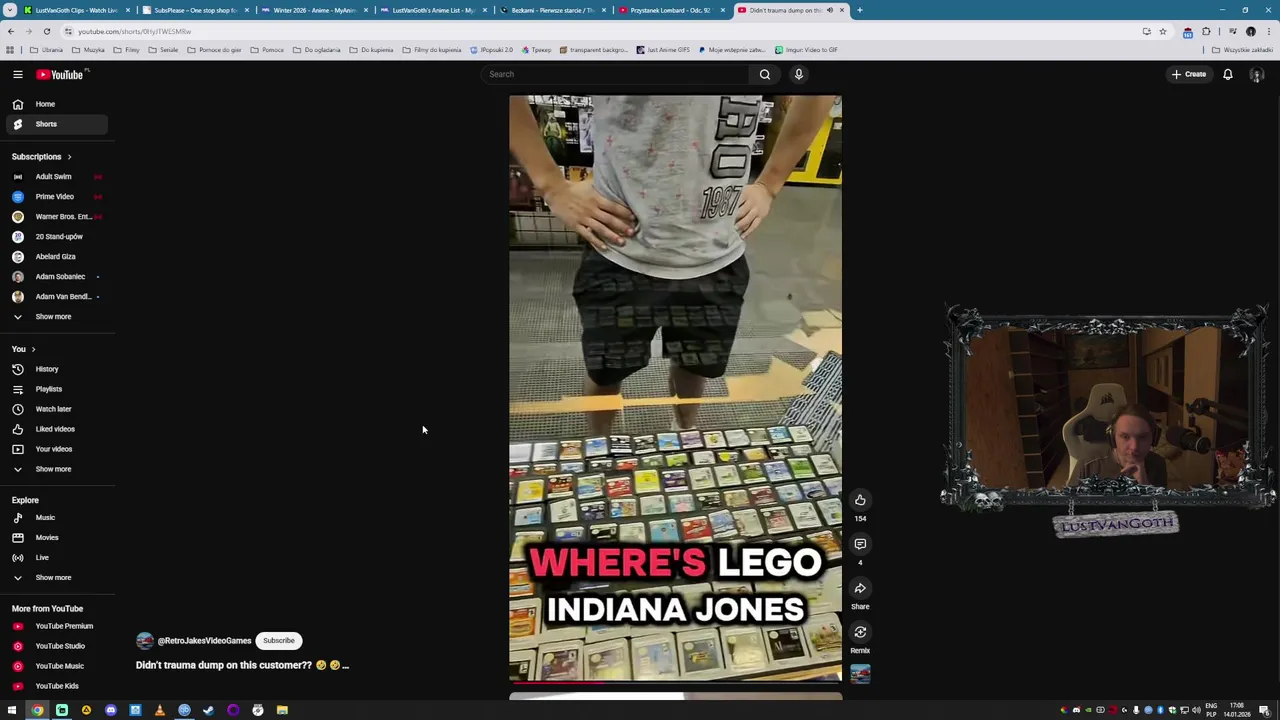Open the RetroJakesVideoGames channel avatar
This screenshot has width=1280, height=720.
pyautogui.click(x=145, y=641)
